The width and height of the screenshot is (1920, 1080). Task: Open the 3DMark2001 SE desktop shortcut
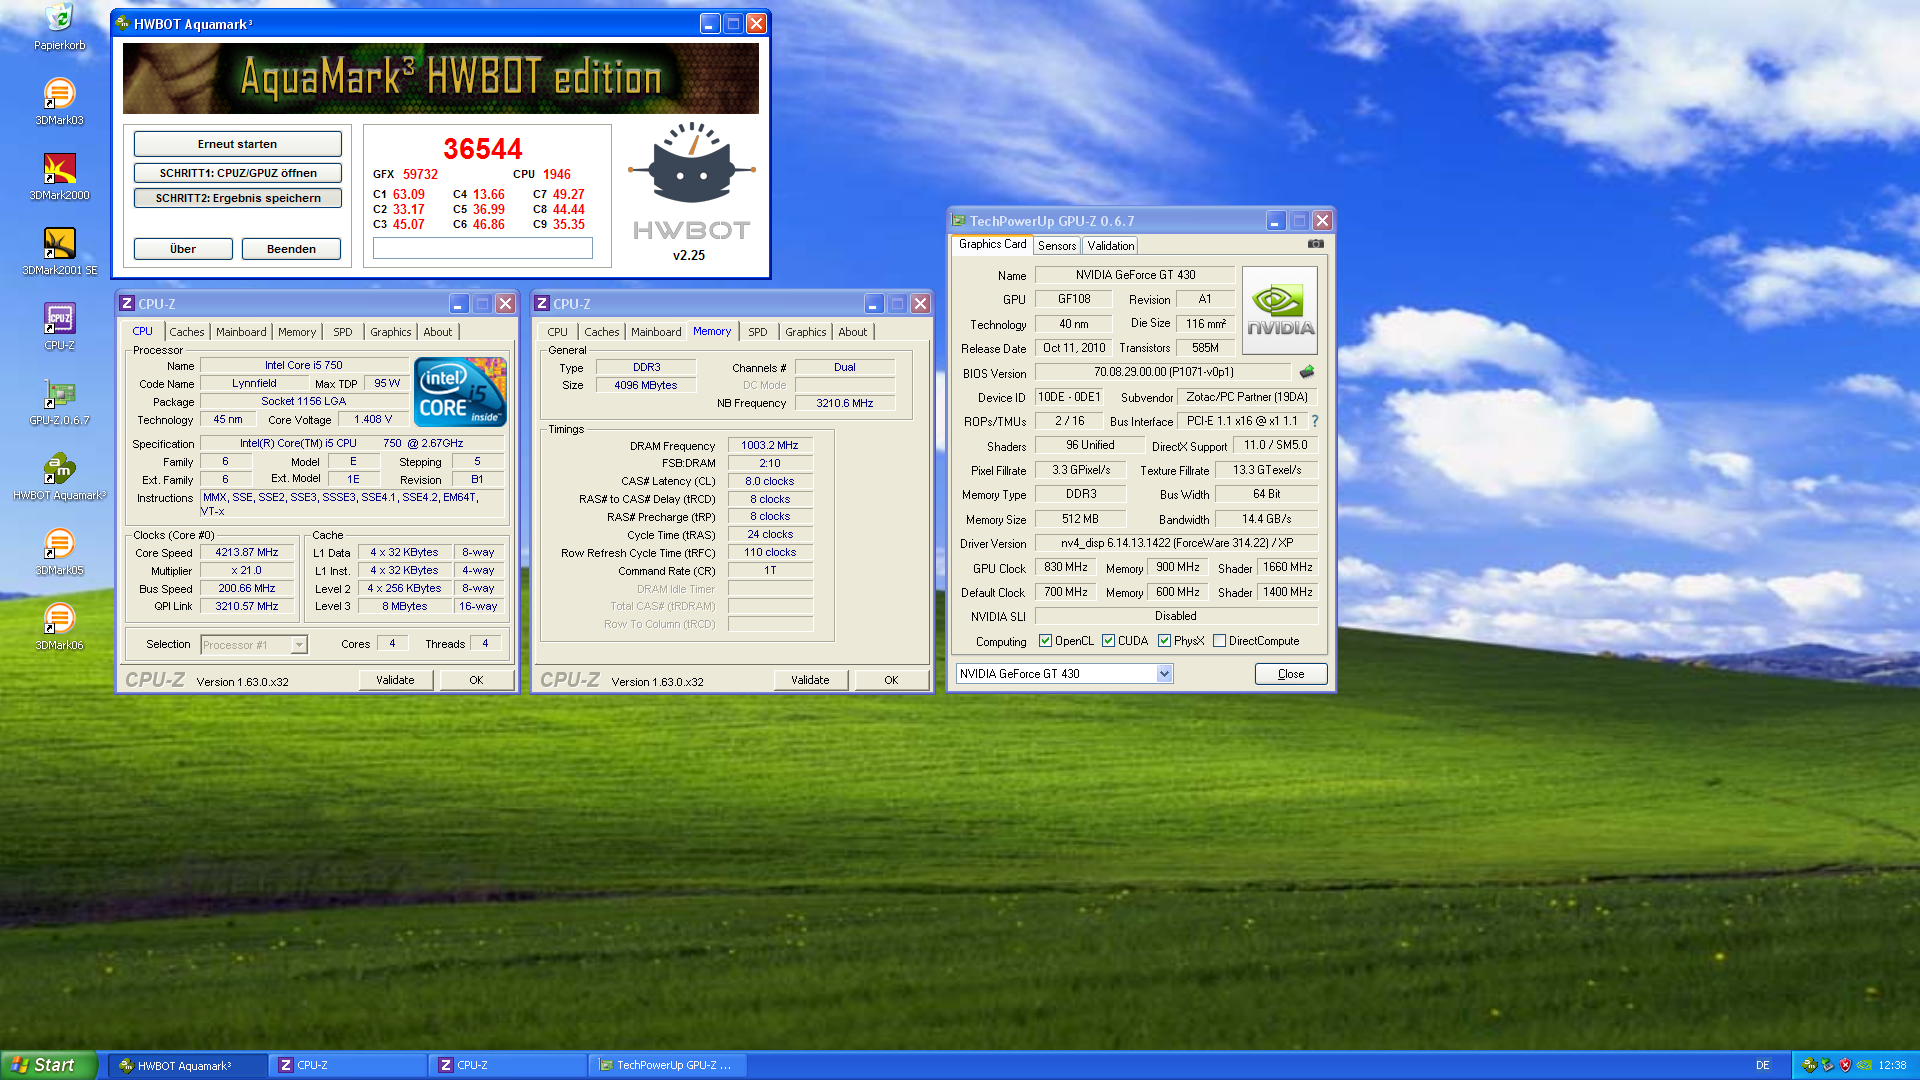pos(59,252)
